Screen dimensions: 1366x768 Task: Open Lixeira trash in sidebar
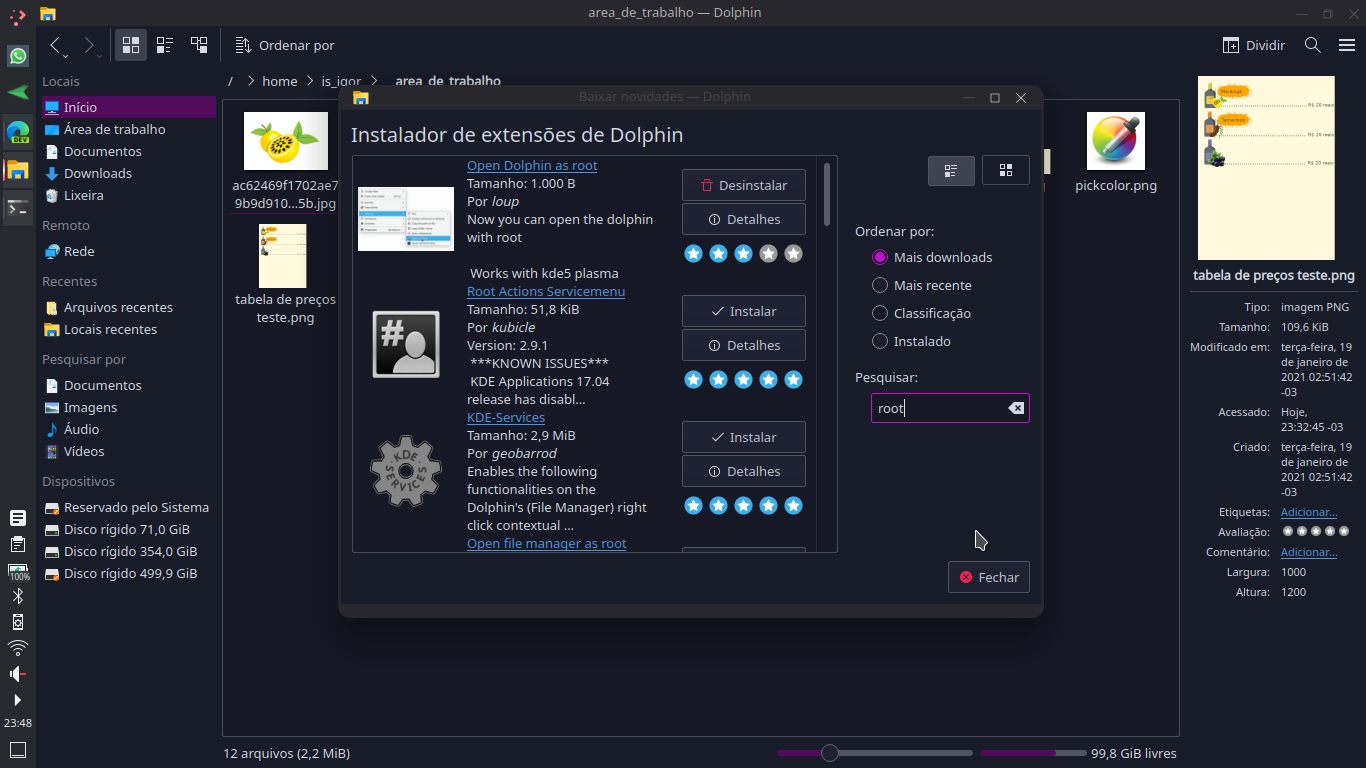coord(128,195)
